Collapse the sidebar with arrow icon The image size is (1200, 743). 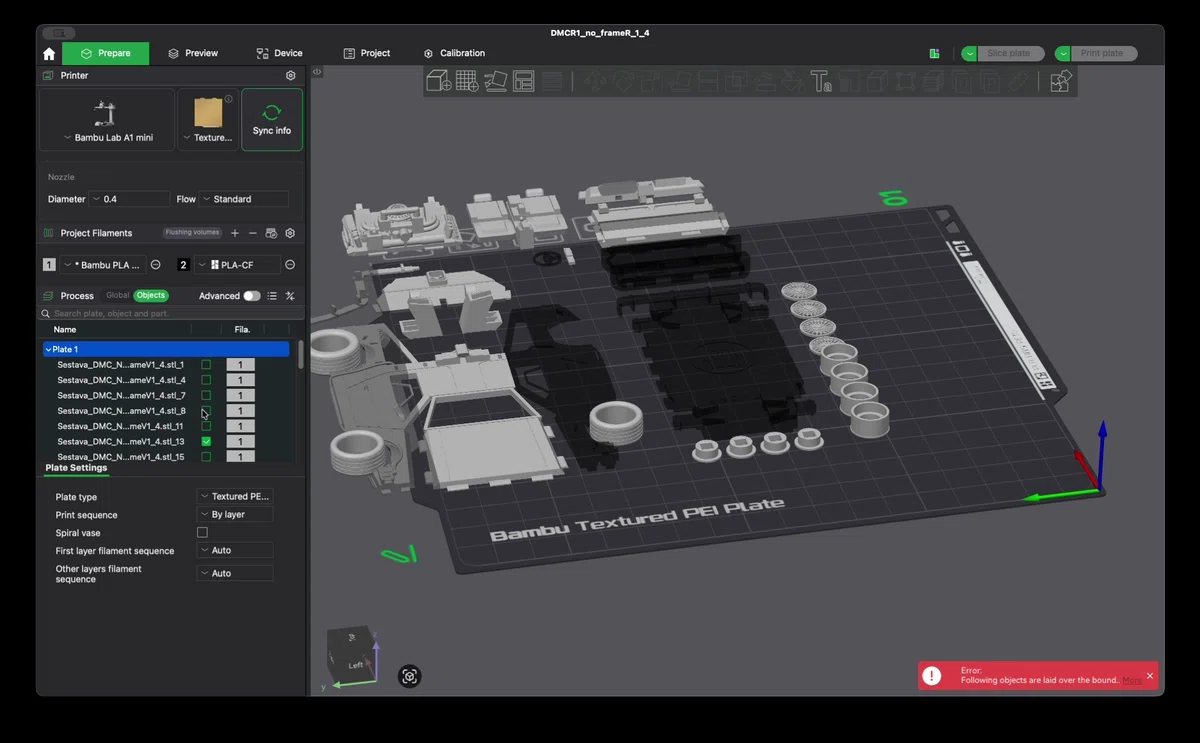pos(317,72)
